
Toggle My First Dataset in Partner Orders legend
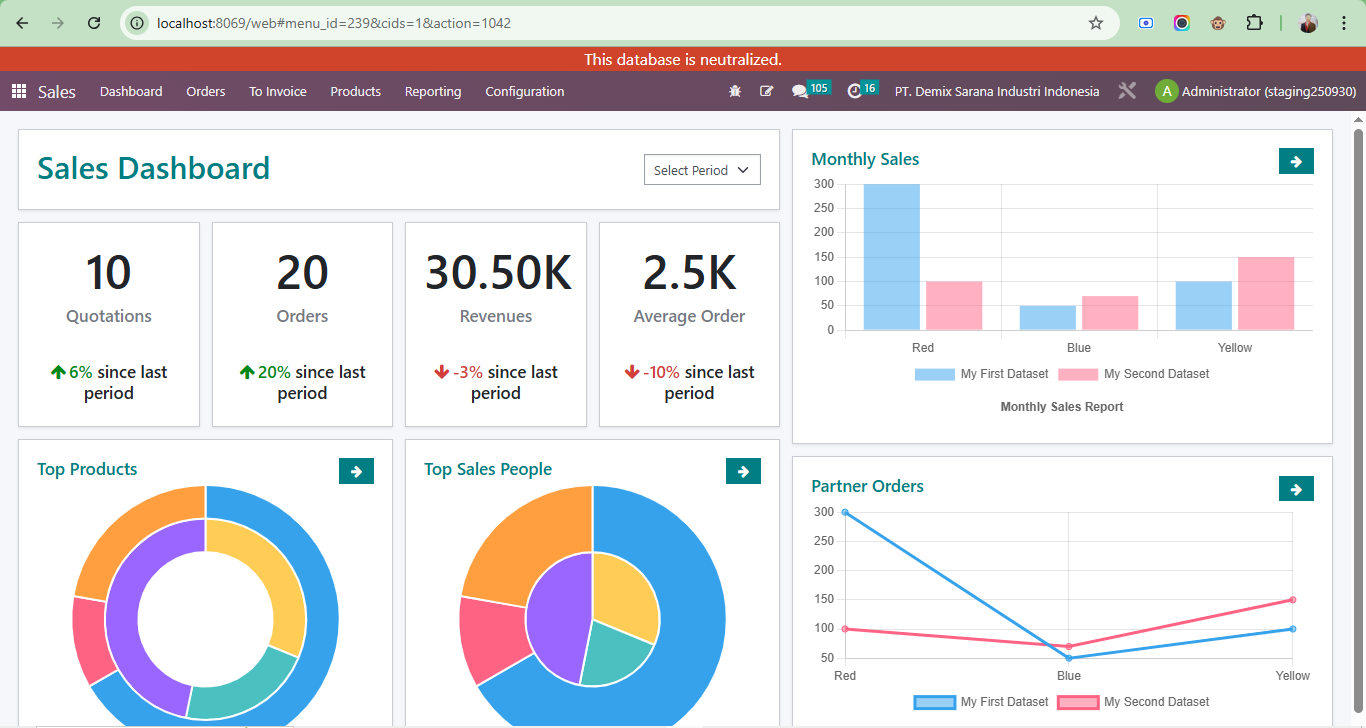[x=982, y=702]
